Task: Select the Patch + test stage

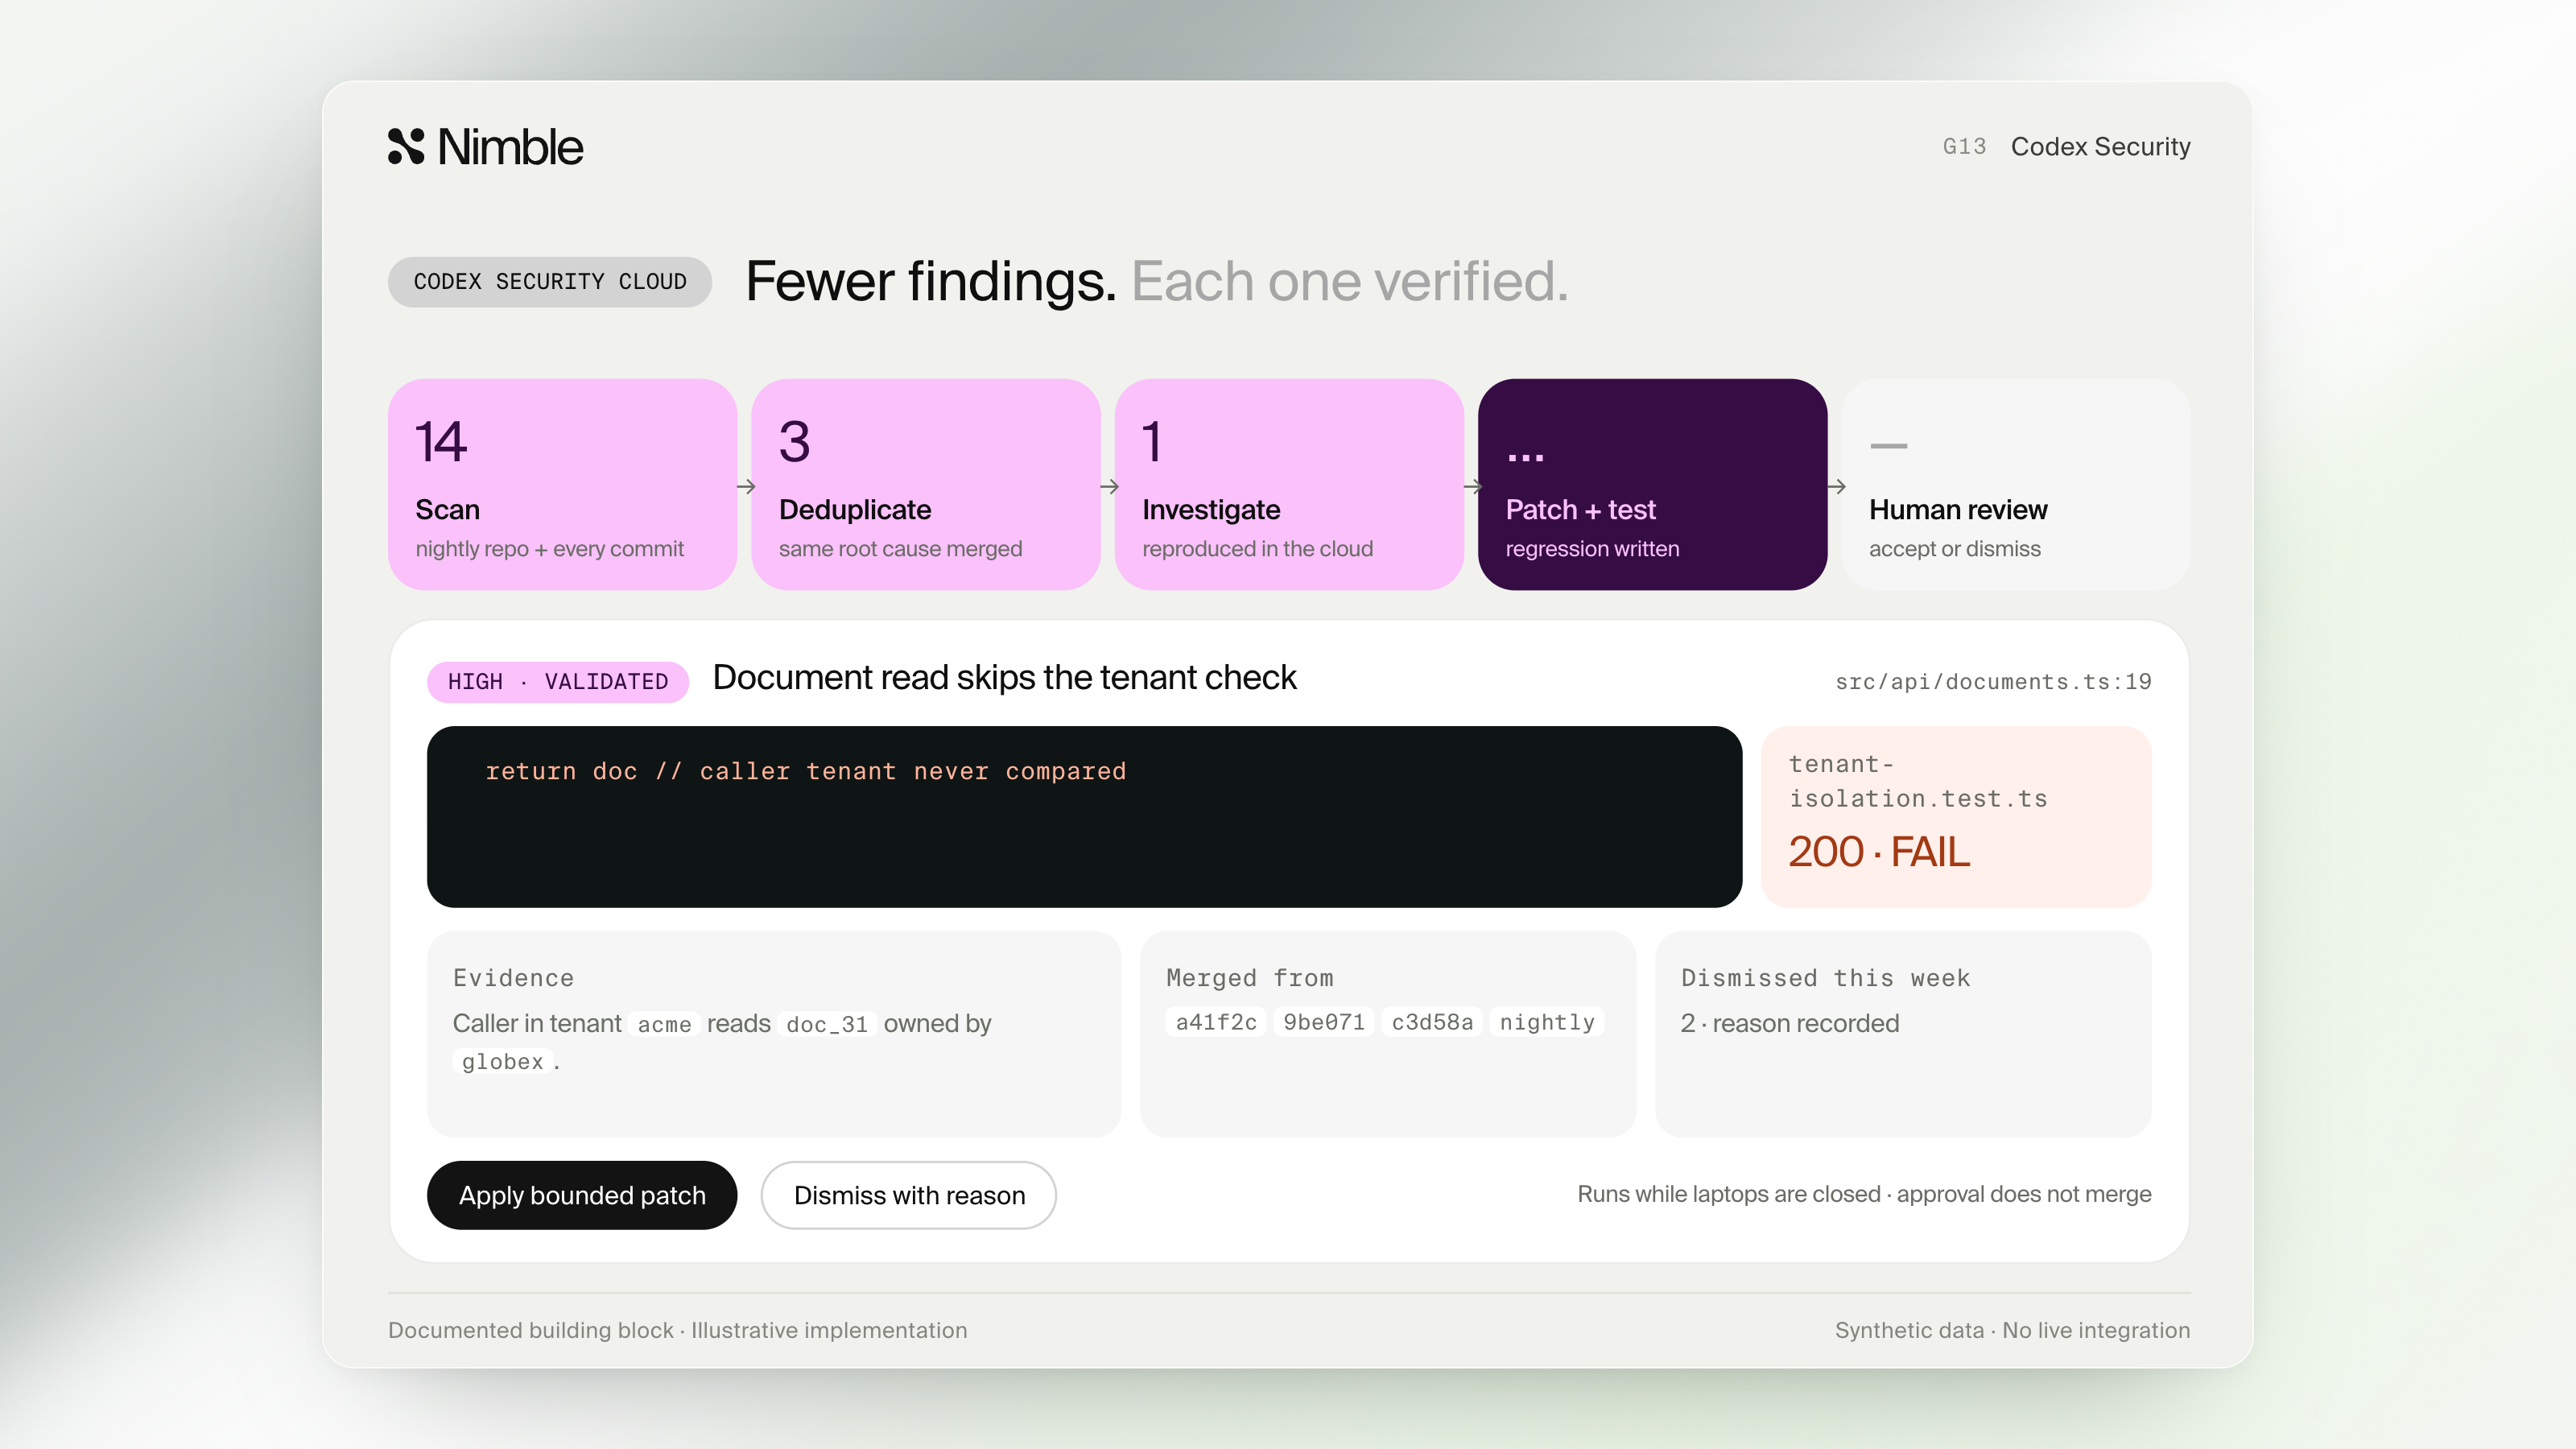Action: [1653, 484]
